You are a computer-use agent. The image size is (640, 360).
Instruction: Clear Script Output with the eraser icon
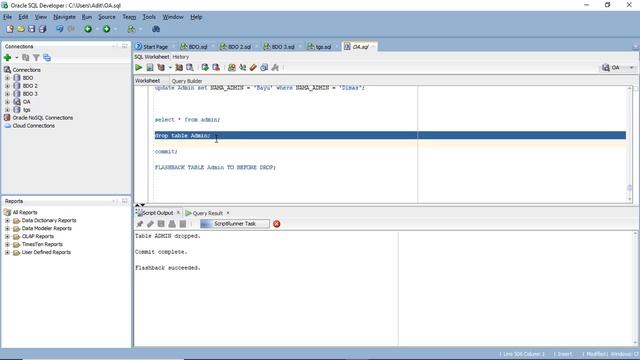[150, 224]
